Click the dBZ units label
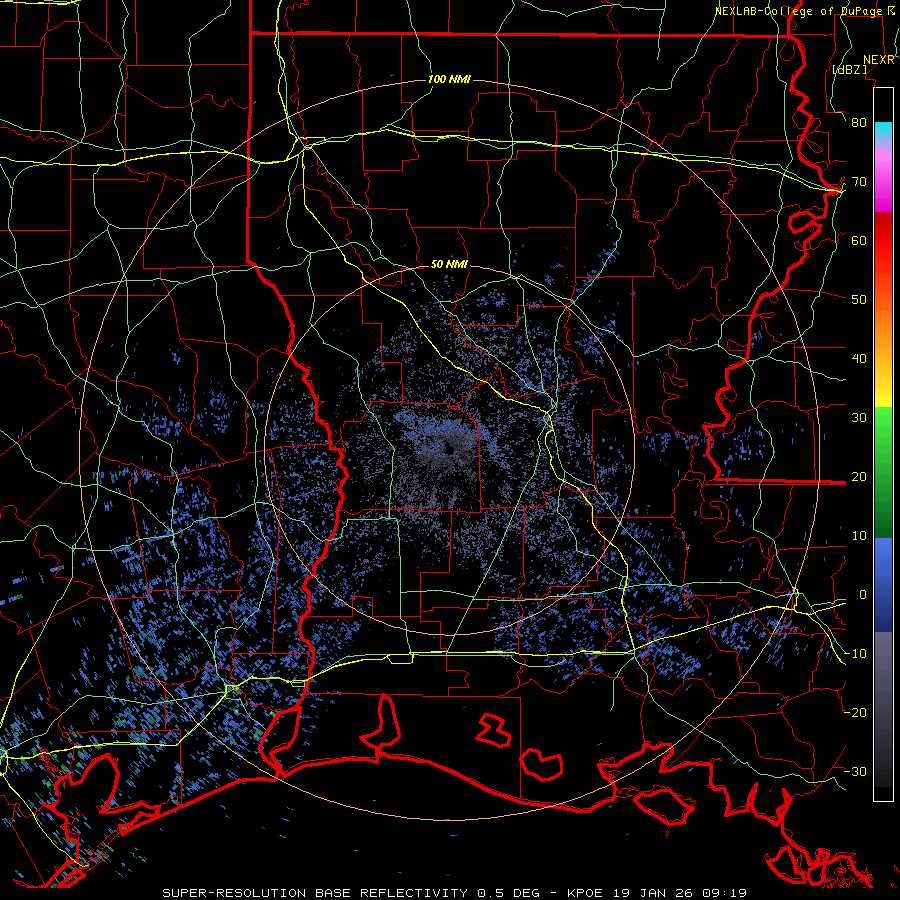 [849, 69]
